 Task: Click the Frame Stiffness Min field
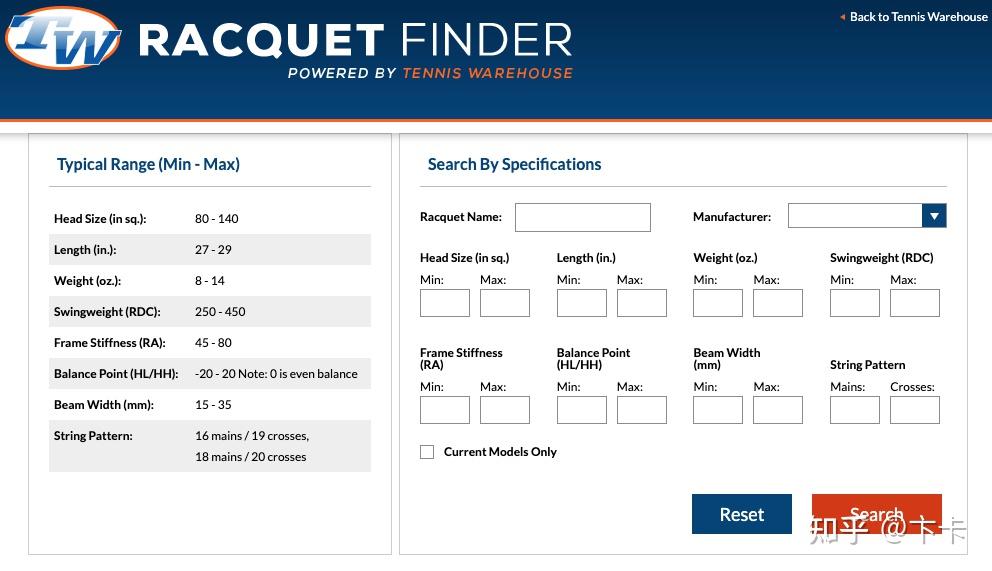tap(445, 410)
